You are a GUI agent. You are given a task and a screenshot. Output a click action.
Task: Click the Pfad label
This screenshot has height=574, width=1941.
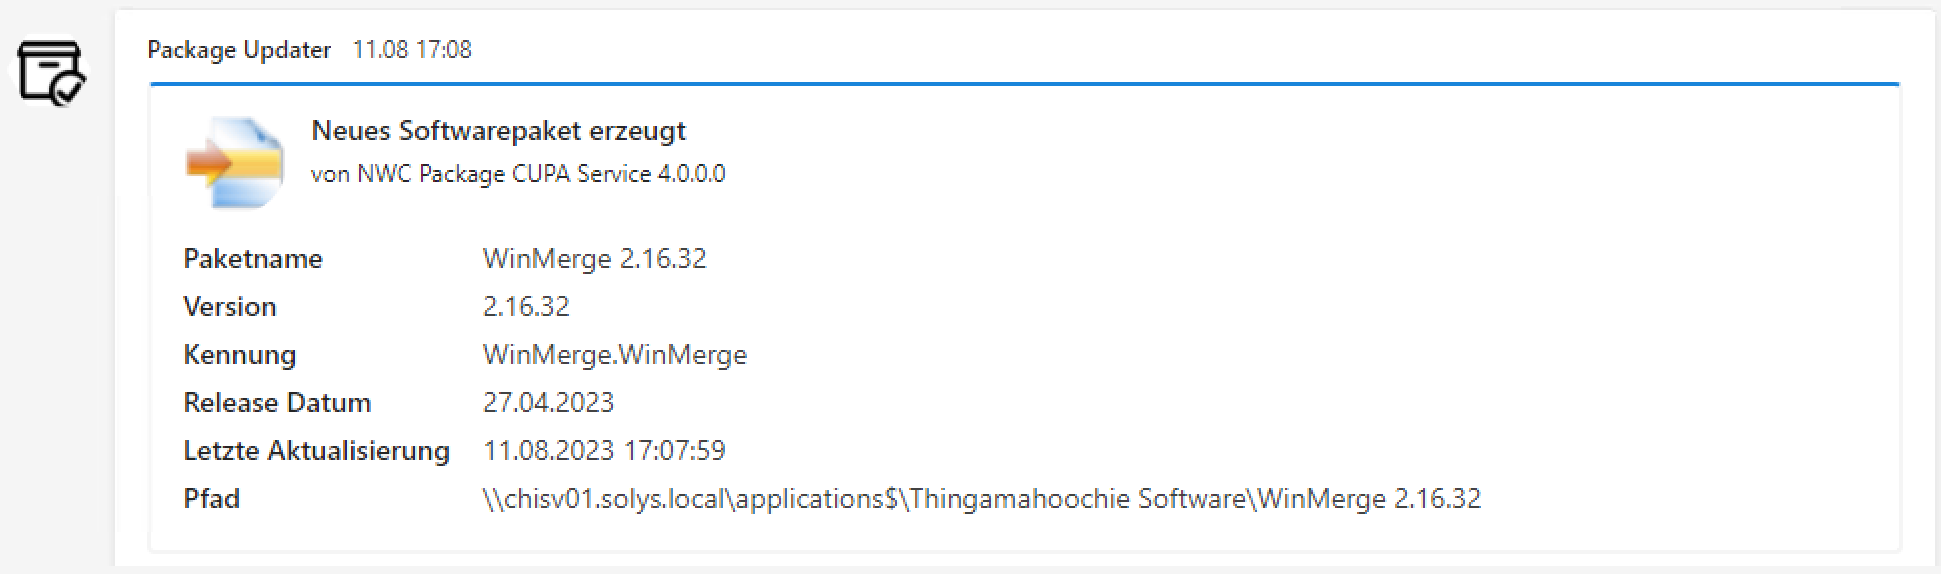211,499
